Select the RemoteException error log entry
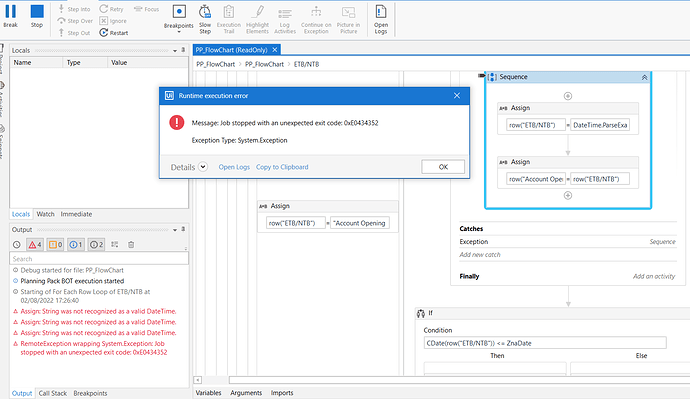Image resolution: width=690 pixels, height=399 pixels. tap(93, 348)
